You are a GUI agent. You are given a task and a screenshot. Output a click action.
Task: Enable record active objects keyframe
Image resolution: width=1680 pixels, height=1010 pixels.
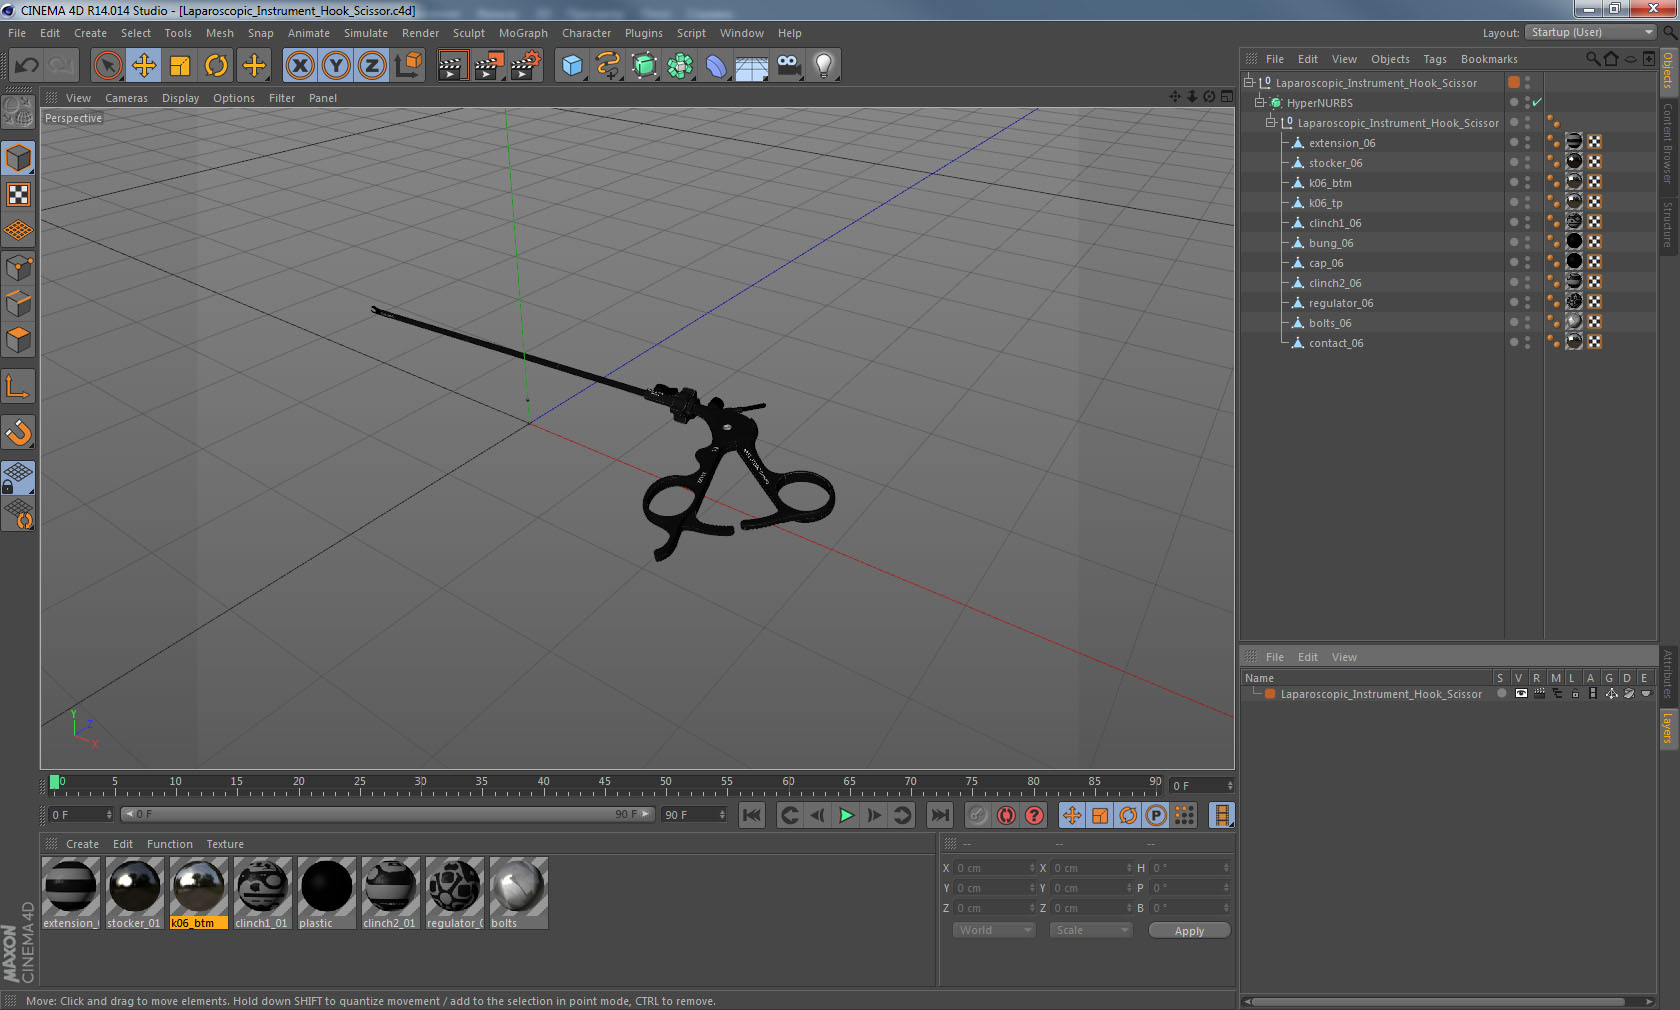tap(978, 815)
